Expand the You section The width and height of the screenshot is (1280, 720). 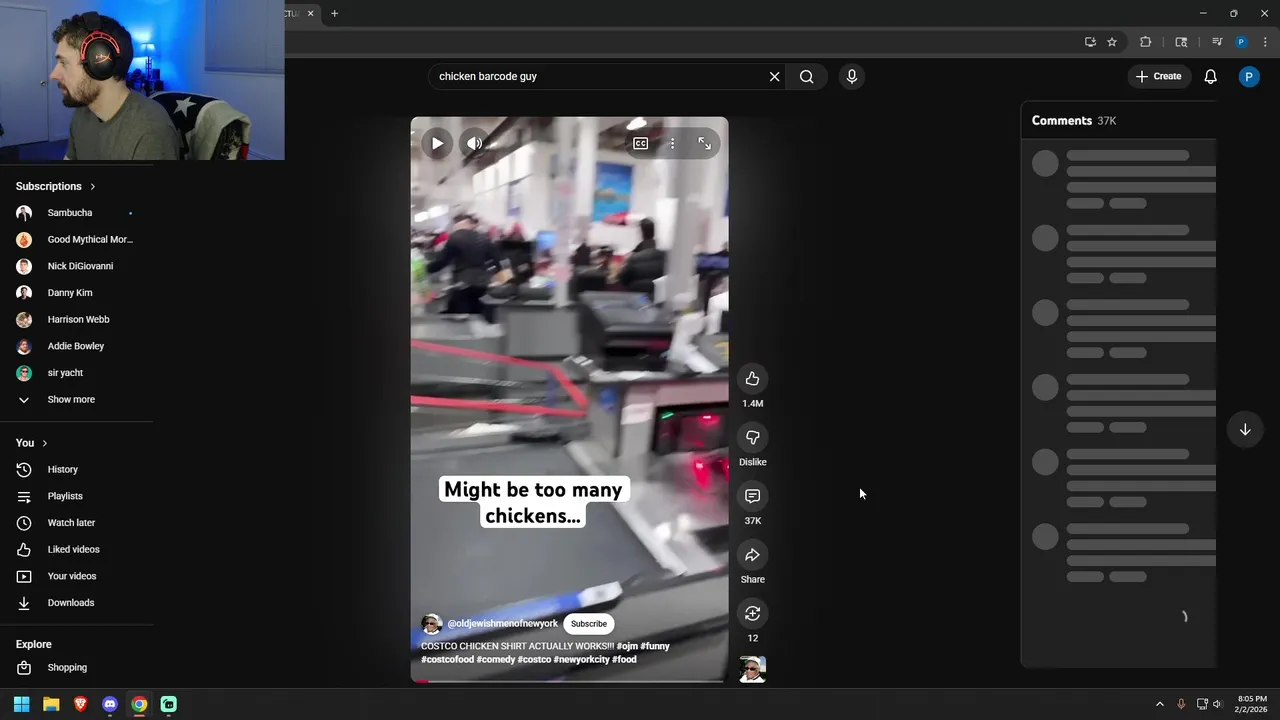(32, 443)
